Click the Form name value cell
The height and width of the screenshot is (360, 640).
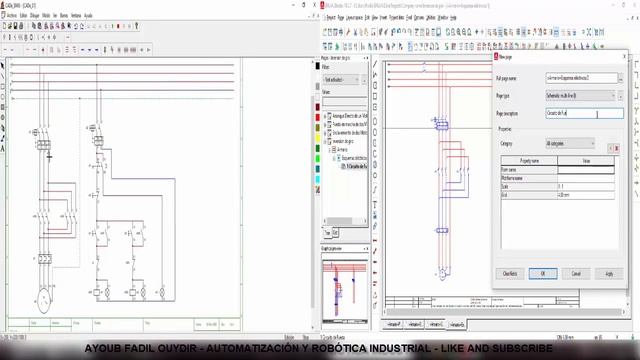click(586, 169)
